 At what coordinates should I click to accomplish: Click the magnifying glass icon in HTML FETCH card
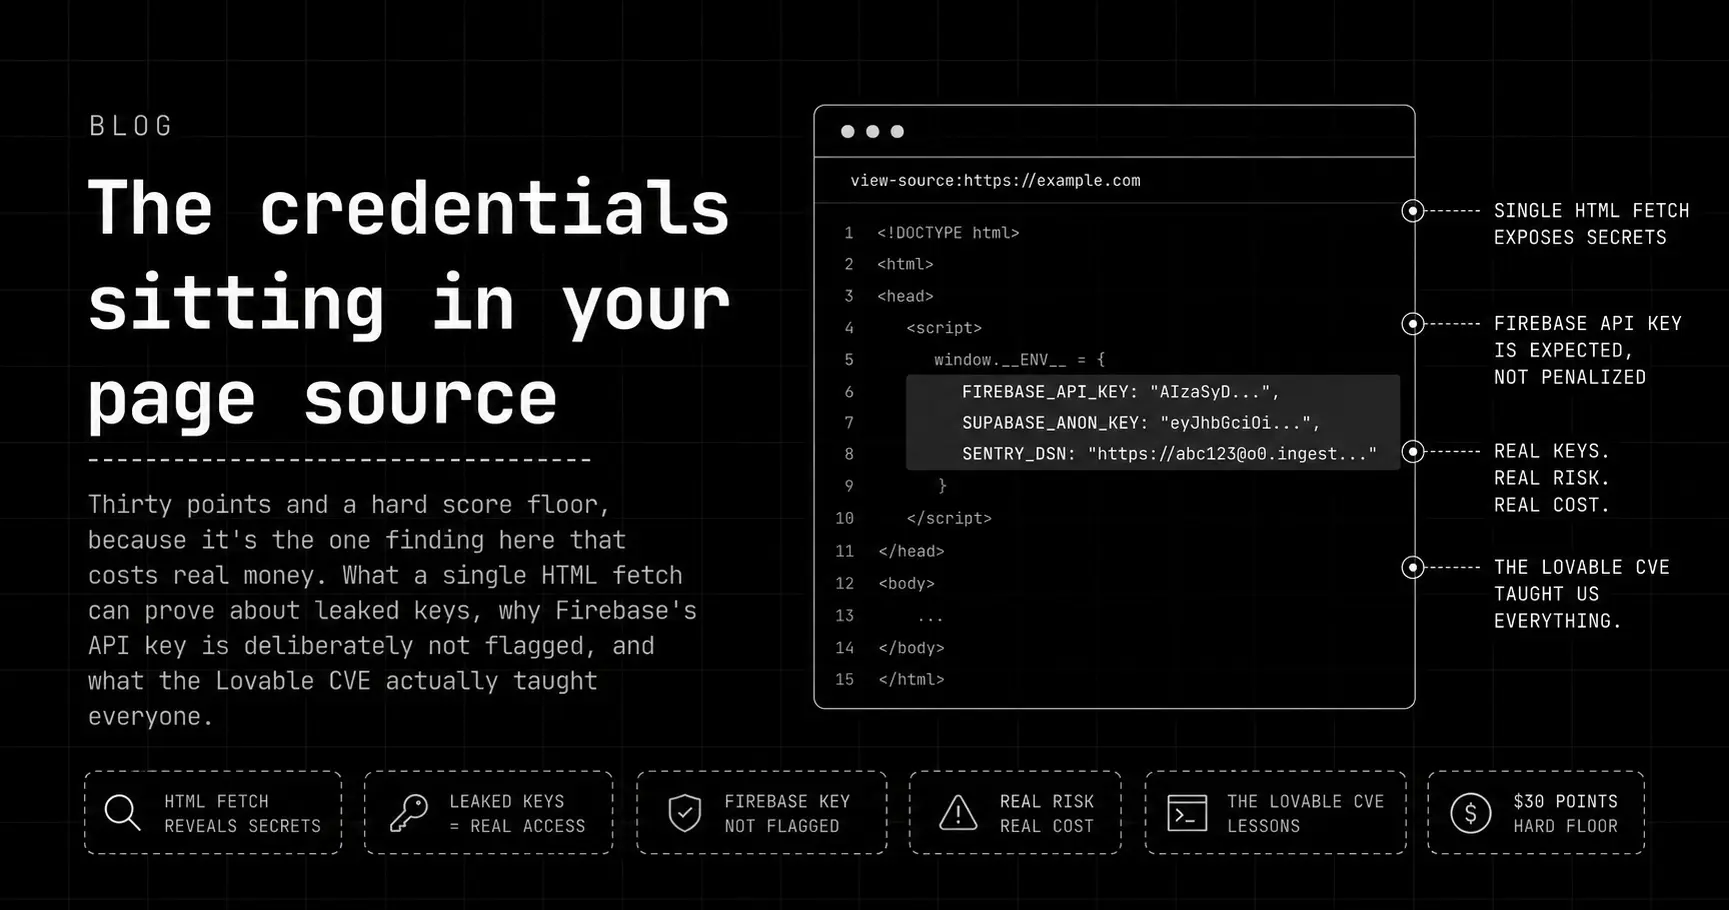coord(123,813)
